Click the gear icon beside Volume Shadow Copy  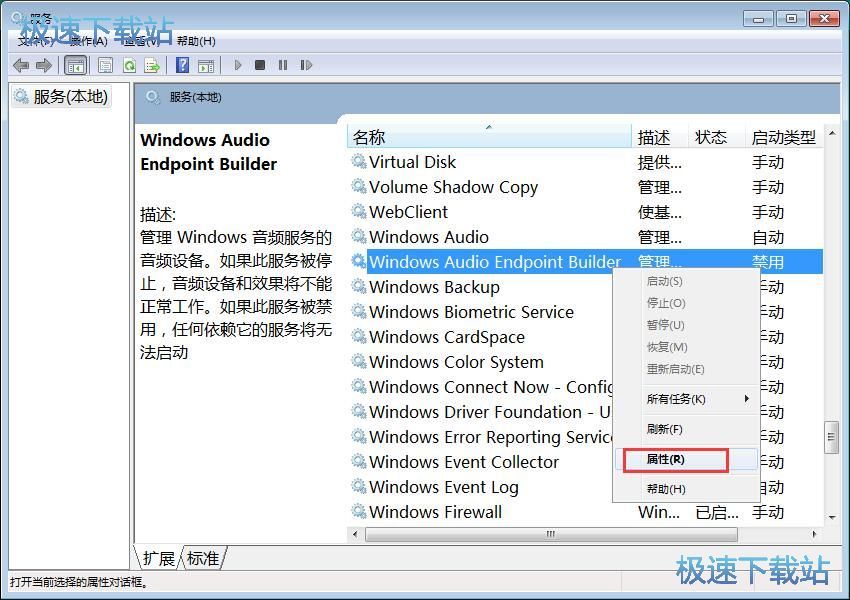click(359, 186)
